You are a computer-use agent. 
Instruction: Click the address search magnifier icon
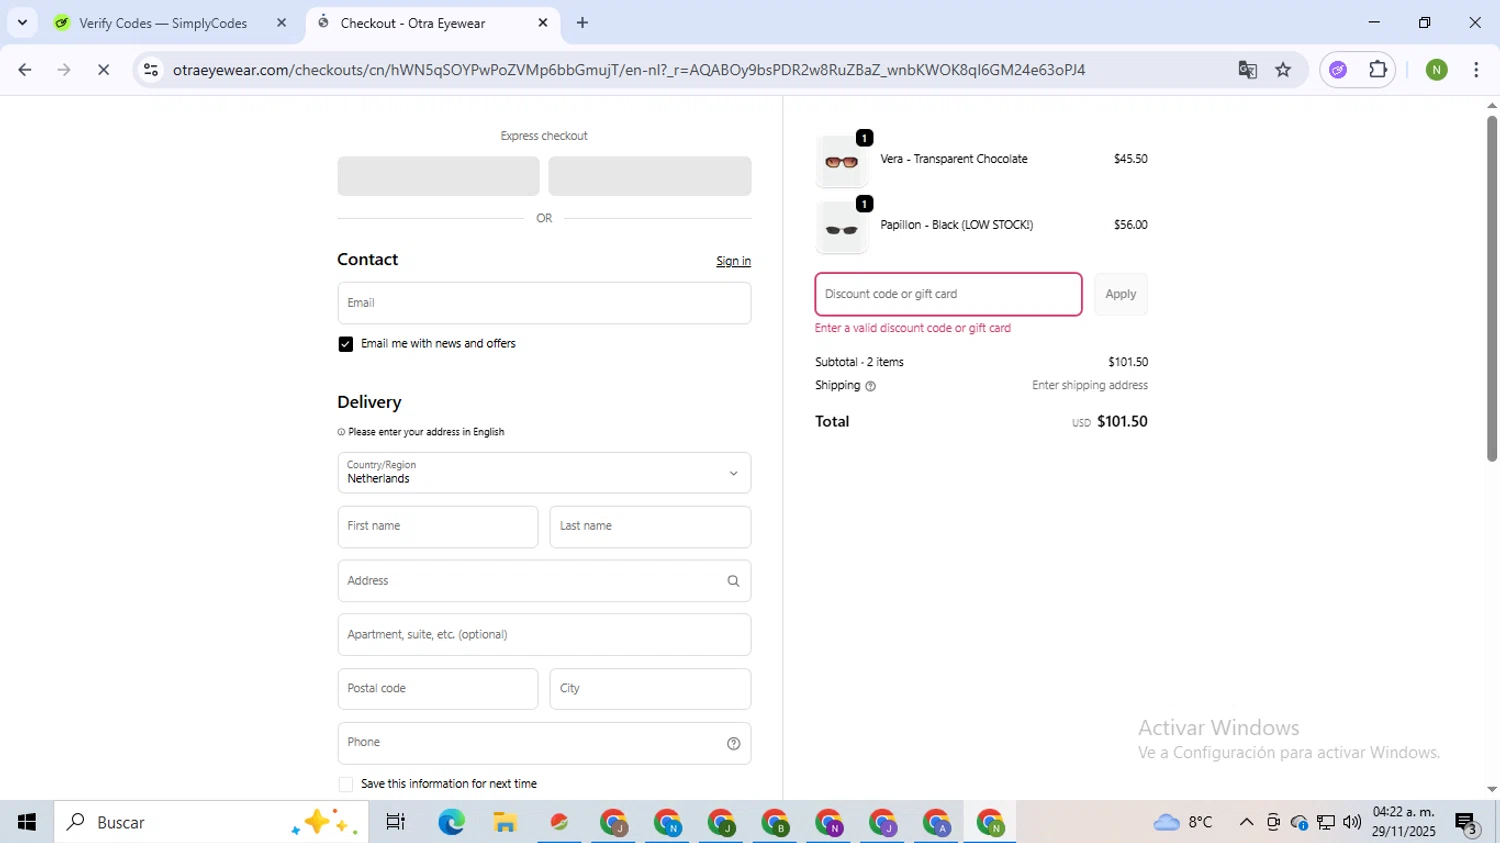point(733,581)
